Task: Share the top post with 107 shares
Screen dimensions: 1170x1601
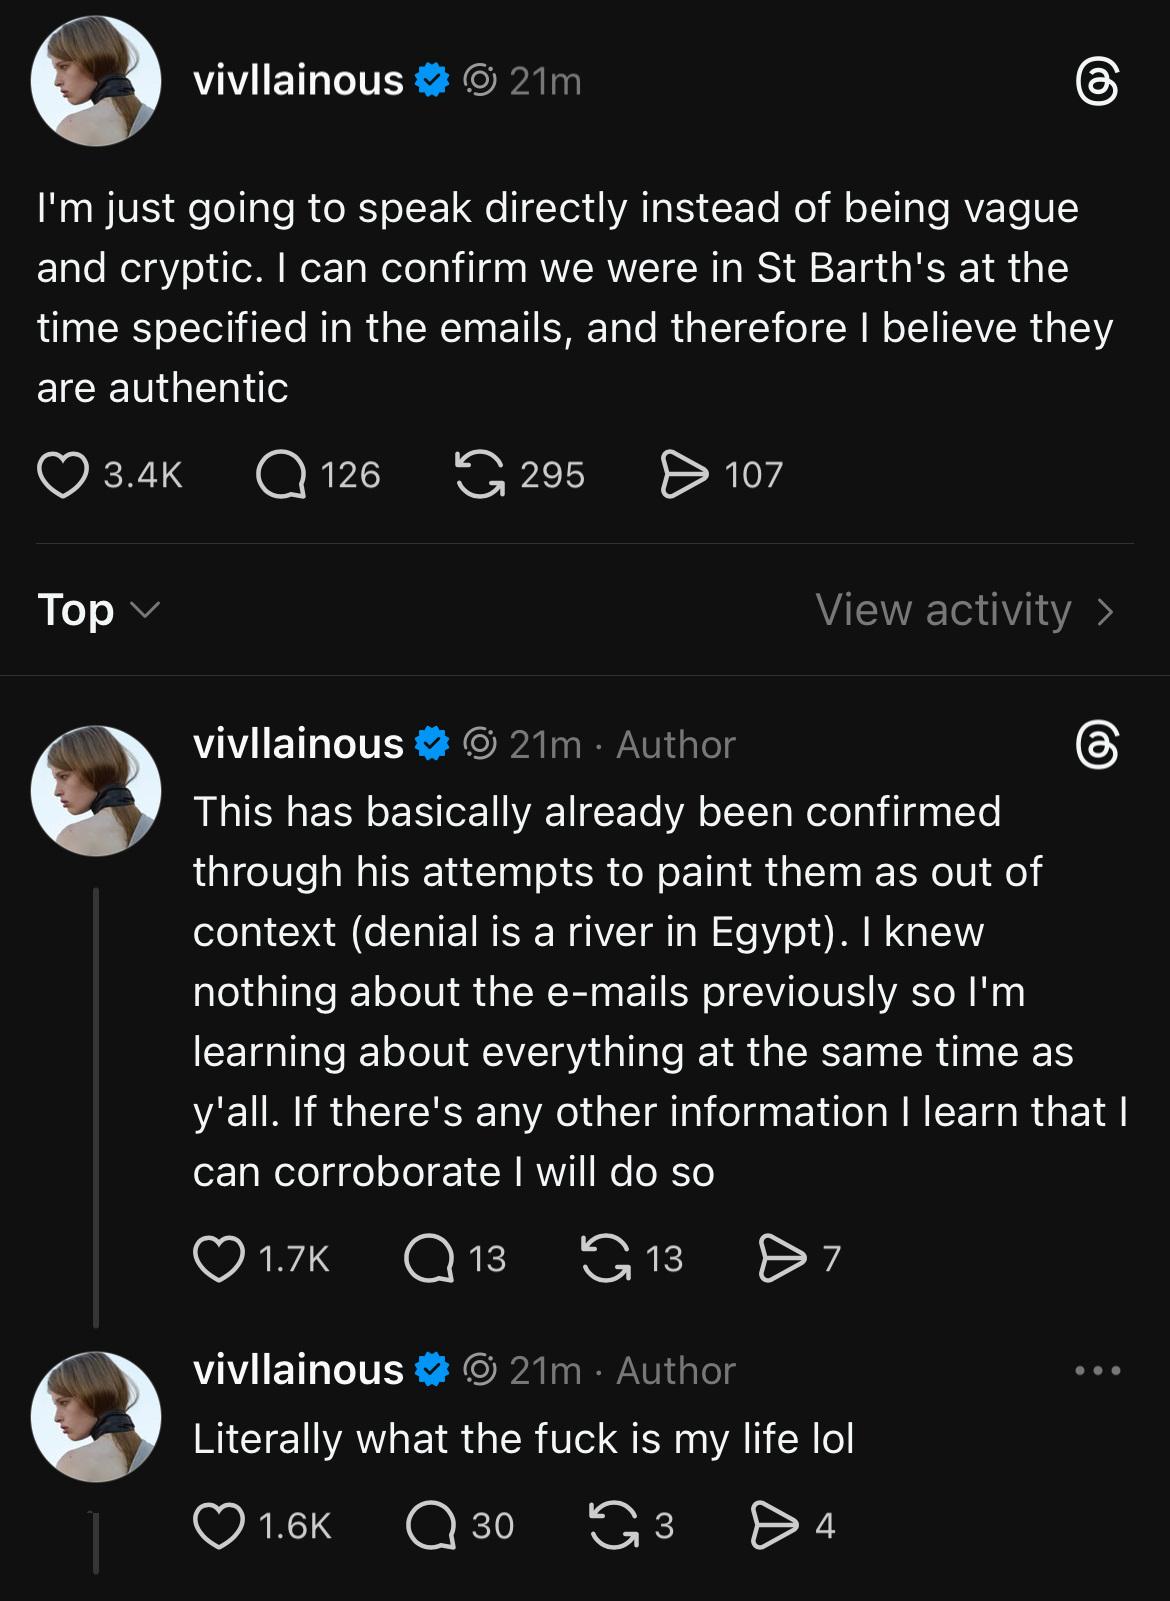Action: [684, 474]
